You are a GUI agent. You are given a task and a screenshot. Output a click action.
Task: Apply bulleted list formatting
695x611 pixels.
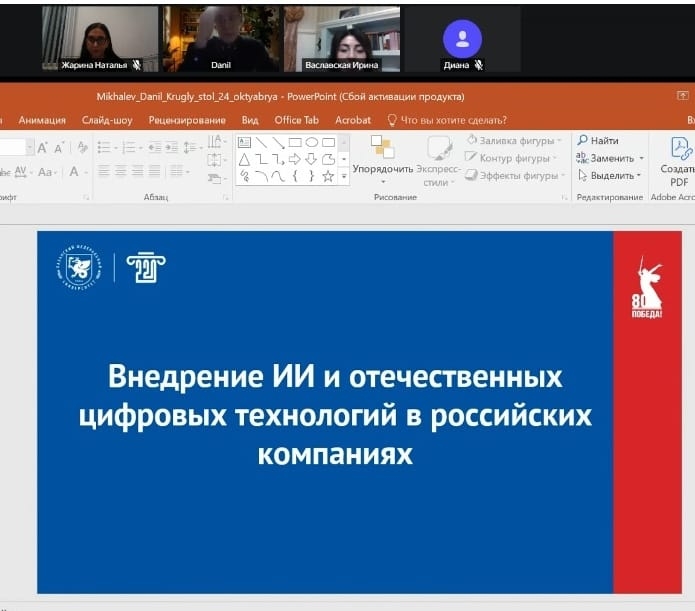[x=104, y=147]
